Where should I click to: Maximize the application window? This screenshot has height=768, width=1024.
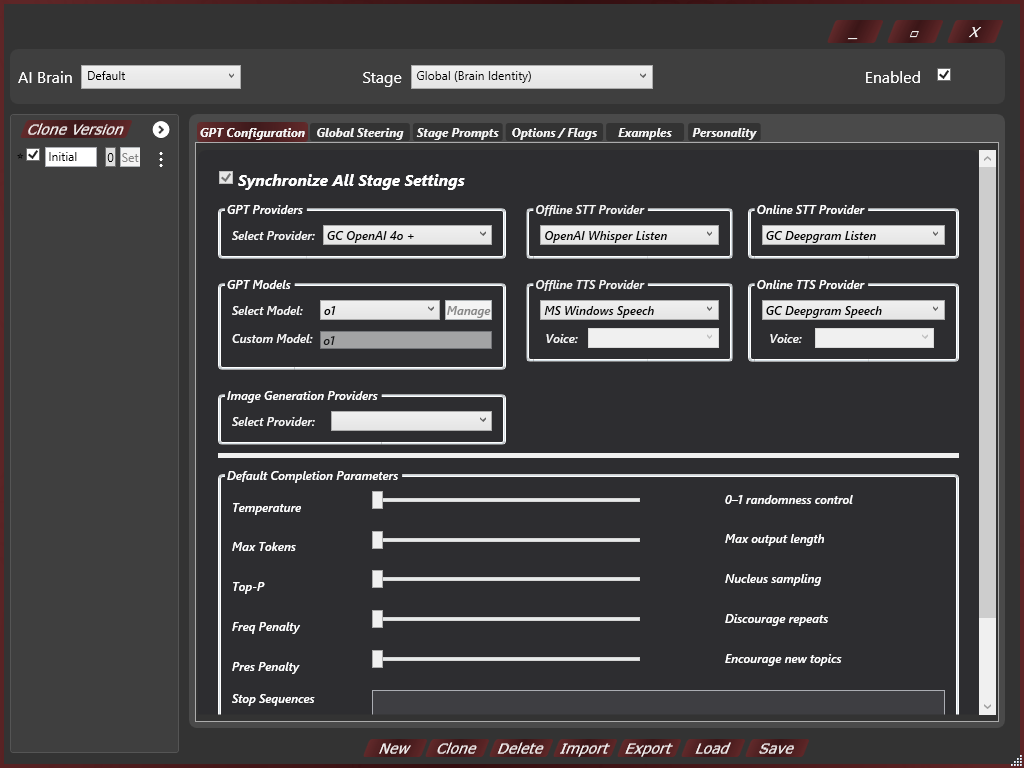914,33
